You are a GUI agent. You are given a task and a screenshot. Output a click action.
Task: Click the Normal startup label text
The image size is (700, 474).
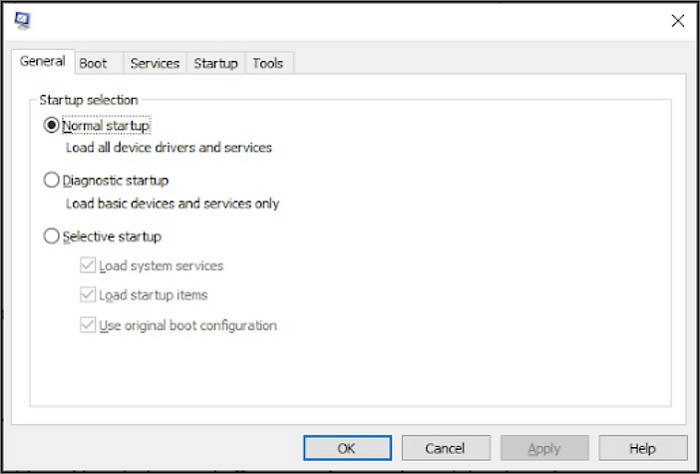pos(106,126)
